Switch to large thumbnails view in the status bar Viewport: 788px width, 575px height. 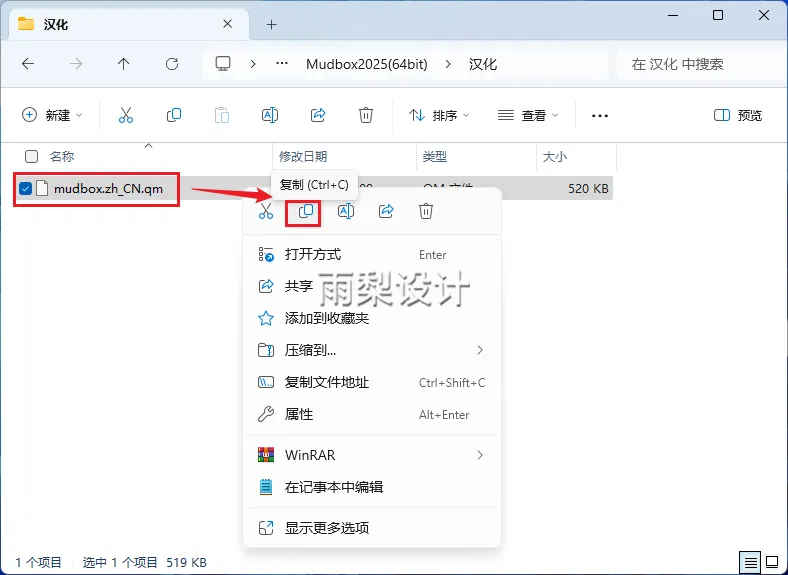point(772,562)
